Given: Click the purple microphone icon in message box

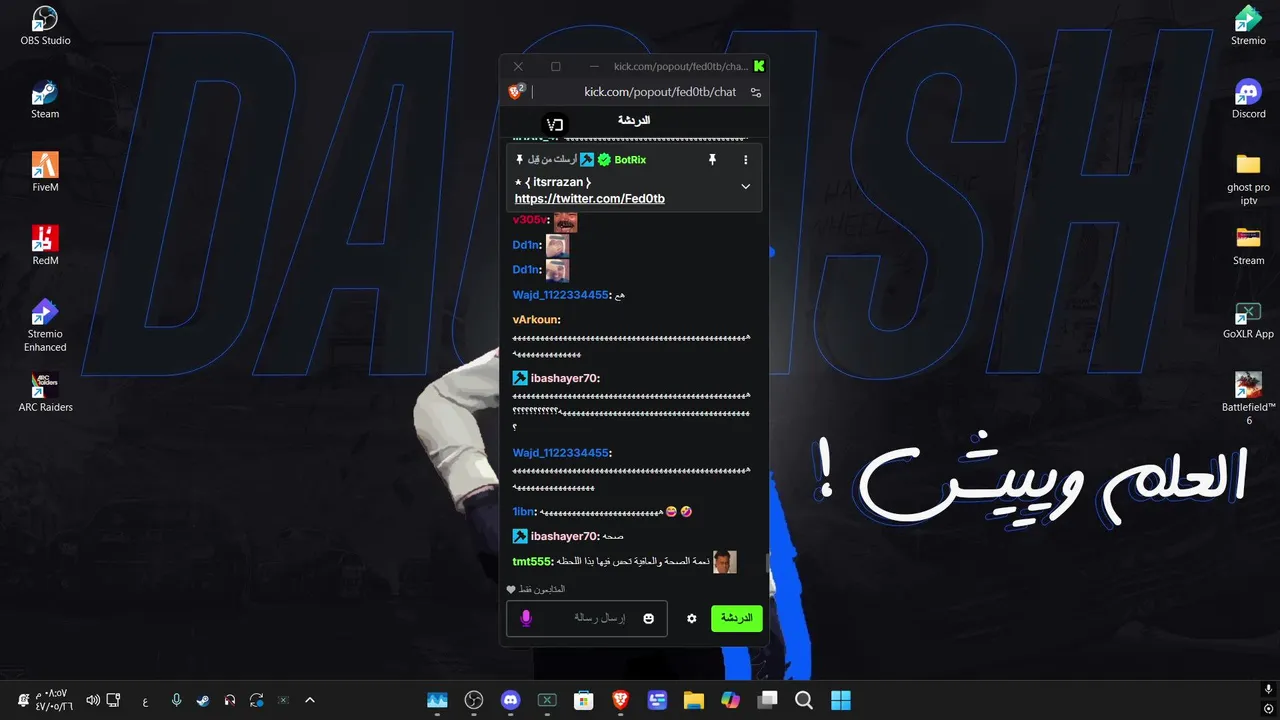Looking at the screenshot, I should (x=526, y=619).
